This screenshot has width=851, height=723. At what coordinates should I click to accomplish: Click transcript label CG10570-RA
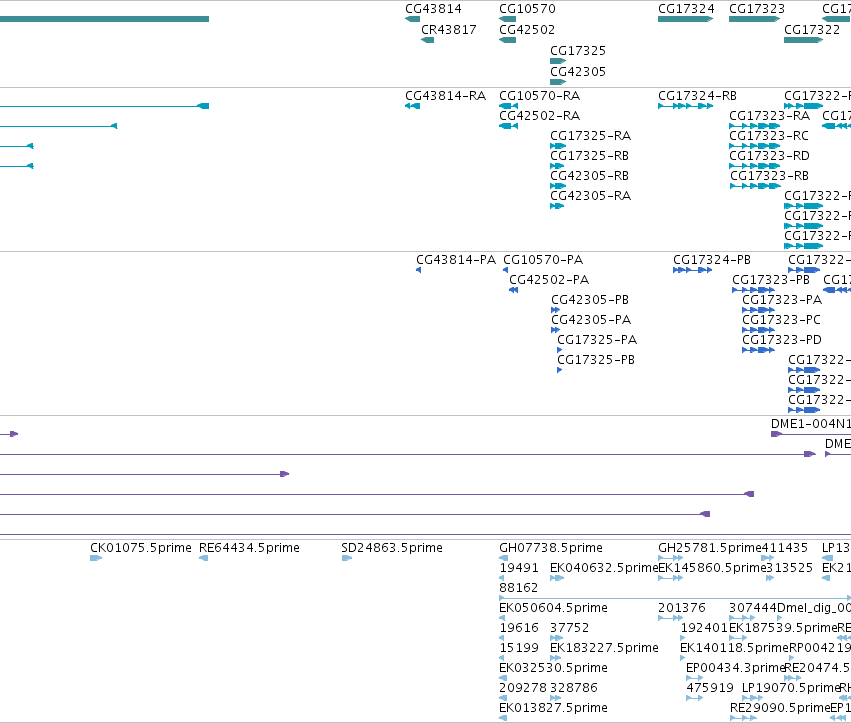(539, 96)
